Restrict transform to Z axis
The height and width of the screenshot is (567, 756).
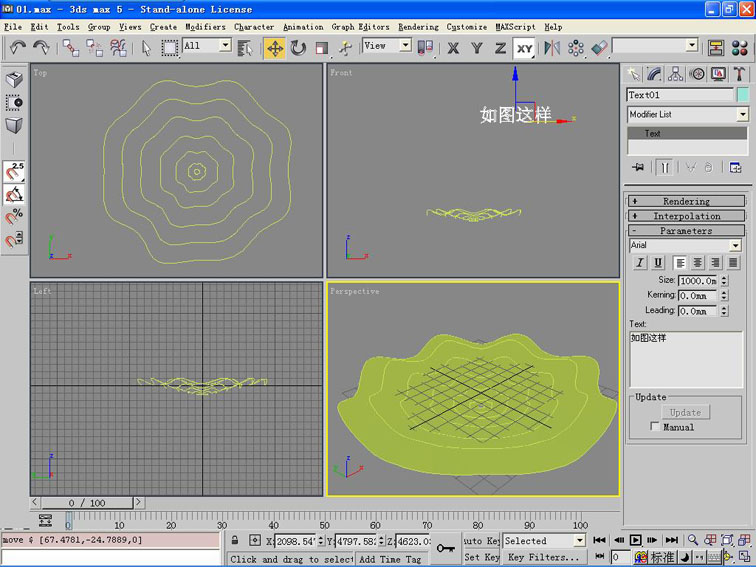point(500,48)
